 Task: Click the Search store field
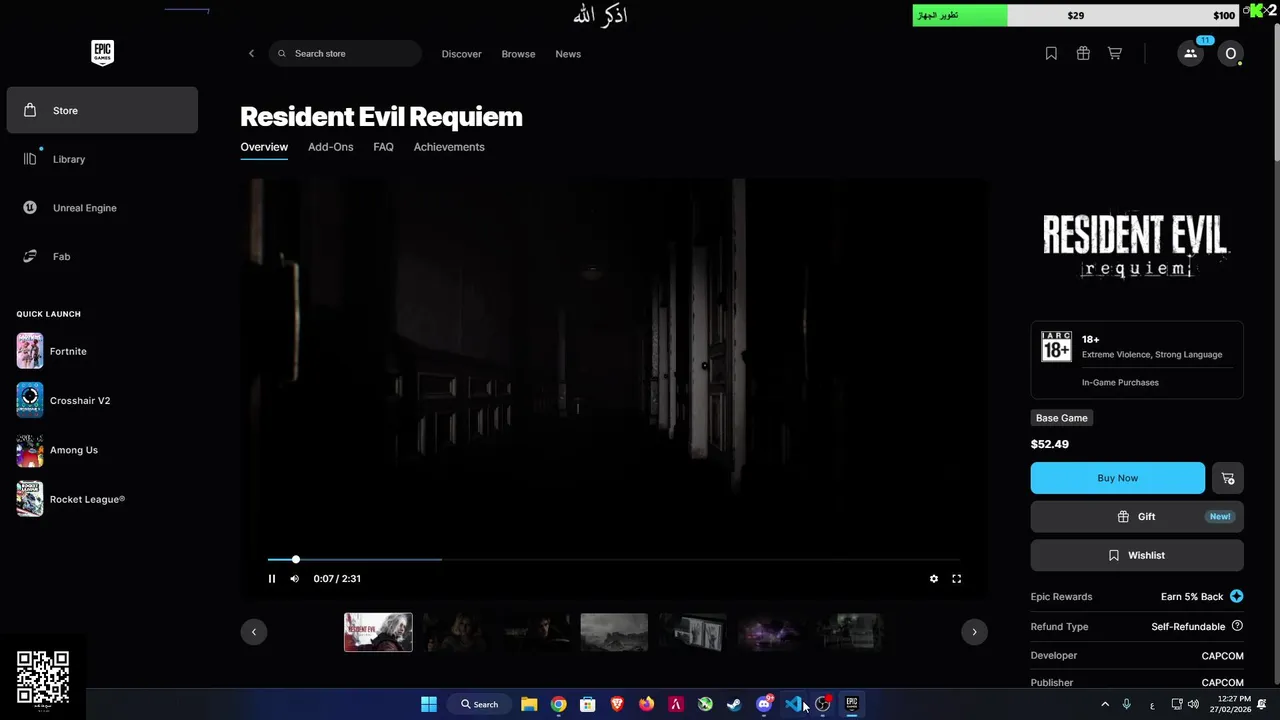pyautogui.click(x=345, y=54)
